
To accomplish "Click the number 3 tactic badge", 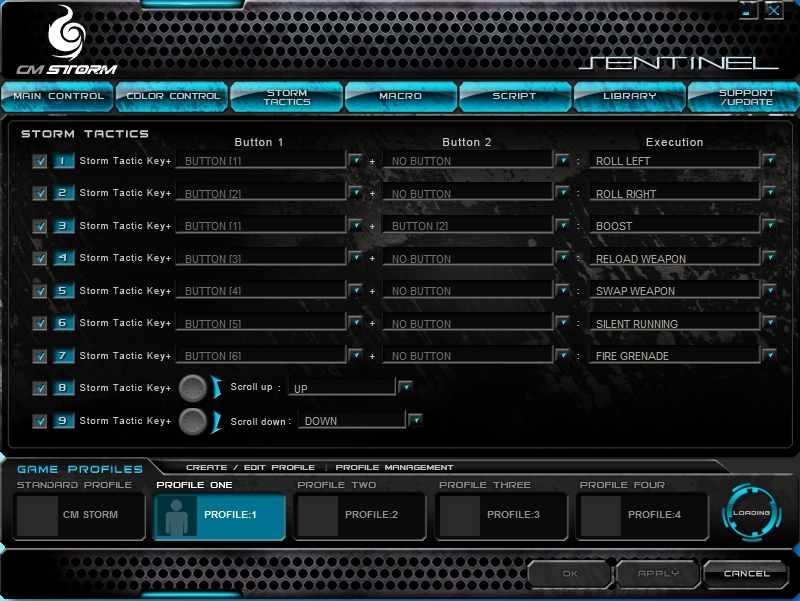I will (x=63, y=226).
